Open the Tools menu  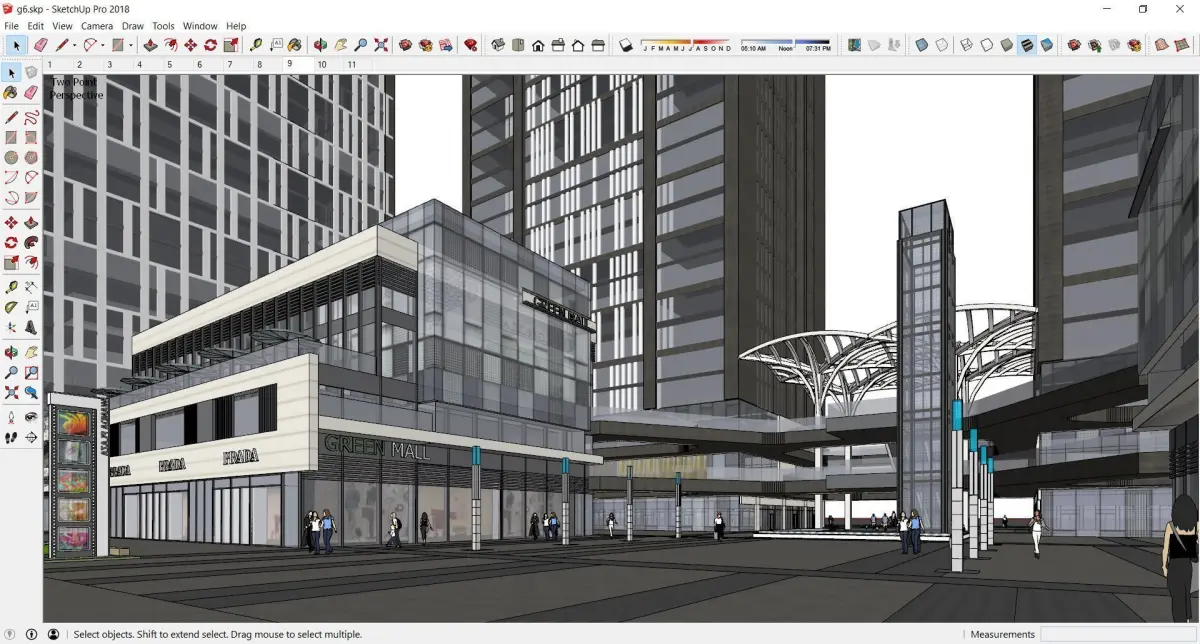point(163,26)
